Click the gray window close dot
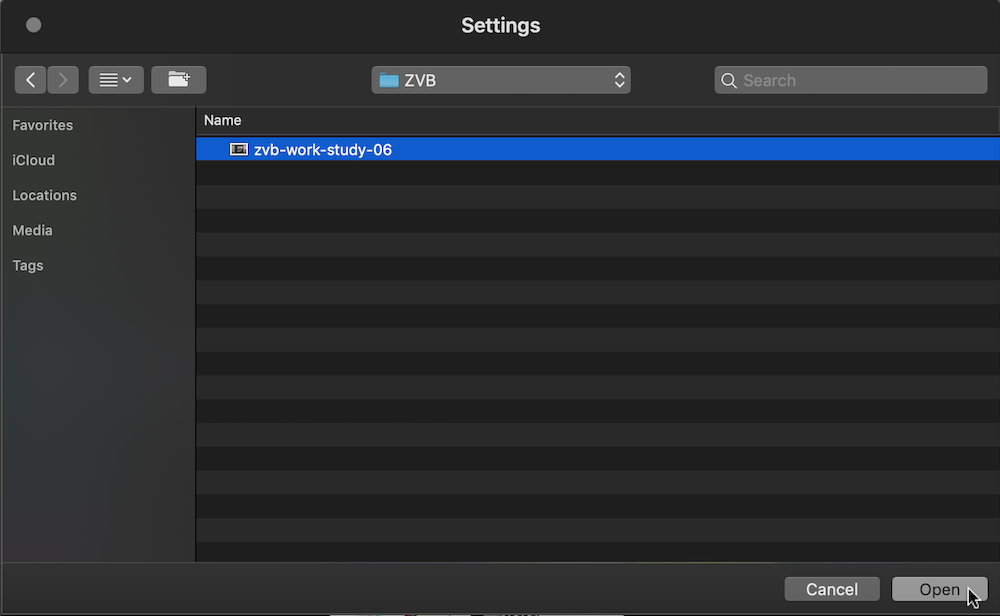 [x=33, y=25]
